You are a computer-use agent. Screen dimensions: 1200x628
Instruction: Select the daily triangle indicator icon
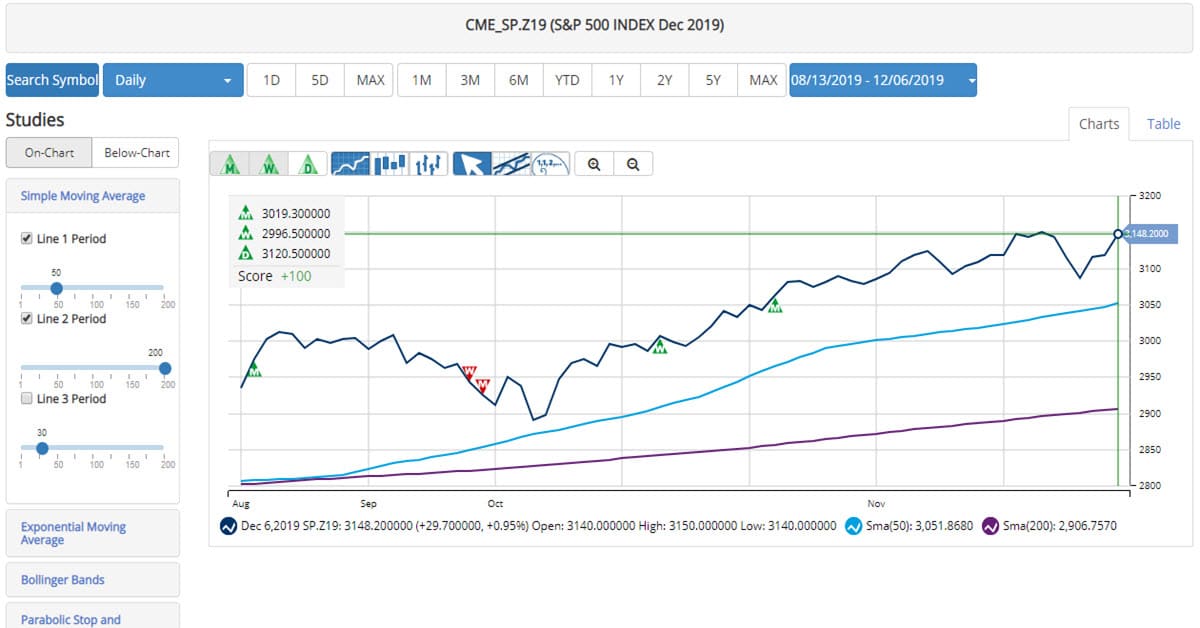pyautogui.click(x=307, y=164)
